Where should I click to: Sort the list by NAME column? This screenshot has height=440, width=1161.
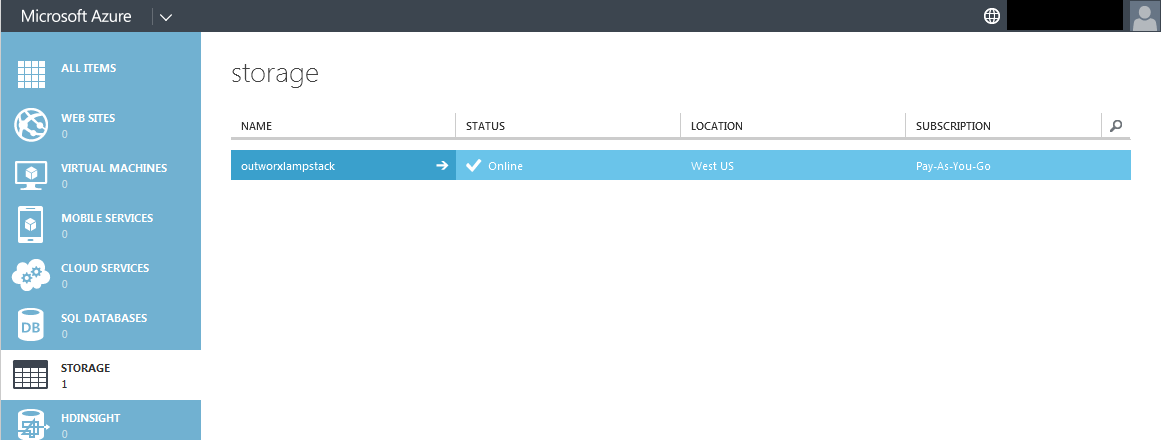[x=257, y=126]
